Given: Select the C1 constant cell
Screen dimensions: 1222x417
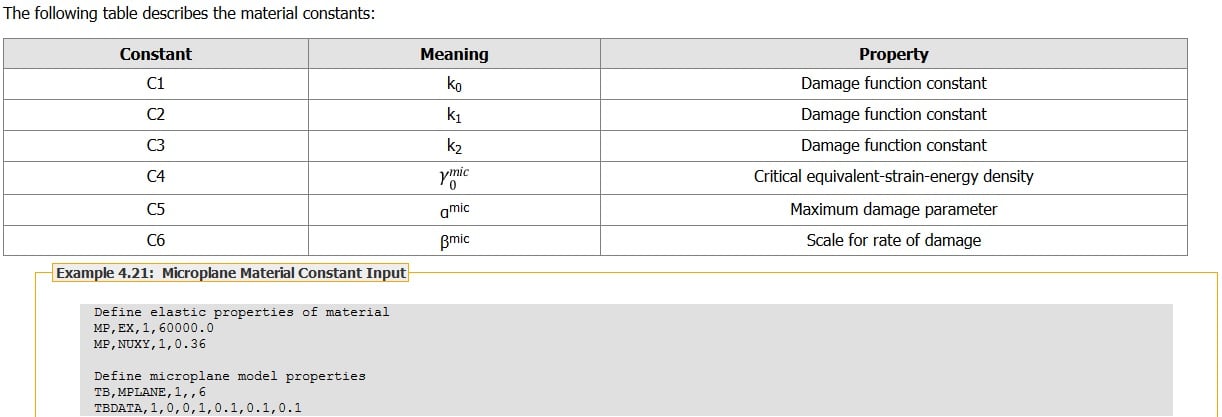Looking at the screenshot, I should pyautogui.click(x=155, y=84).
